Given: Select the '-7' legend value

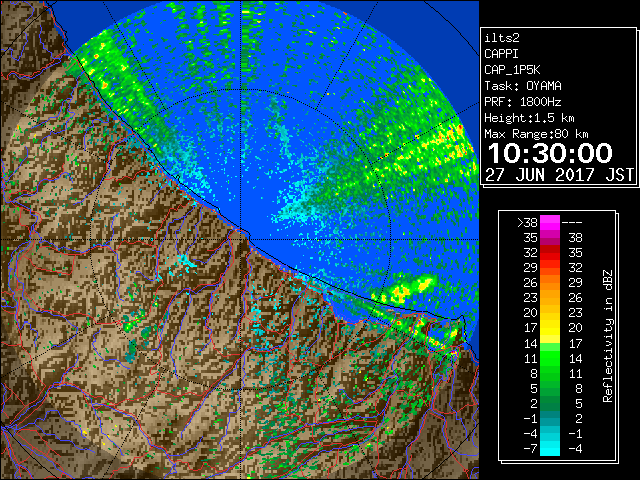Looking at the screenshot, I should 530,449.
